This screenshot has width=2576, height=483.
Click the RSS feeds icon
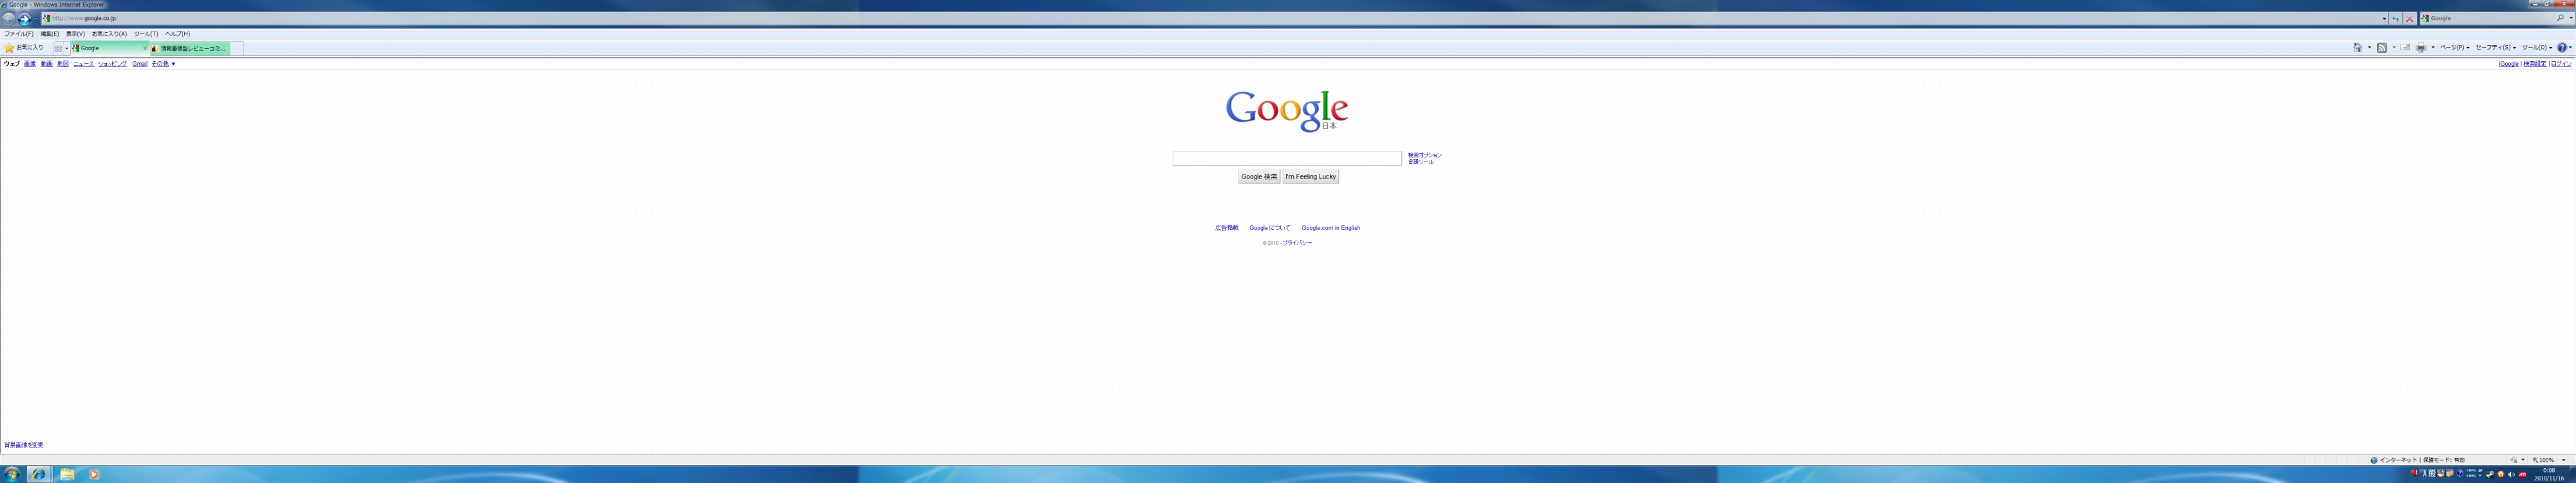tap(2381, 48)
